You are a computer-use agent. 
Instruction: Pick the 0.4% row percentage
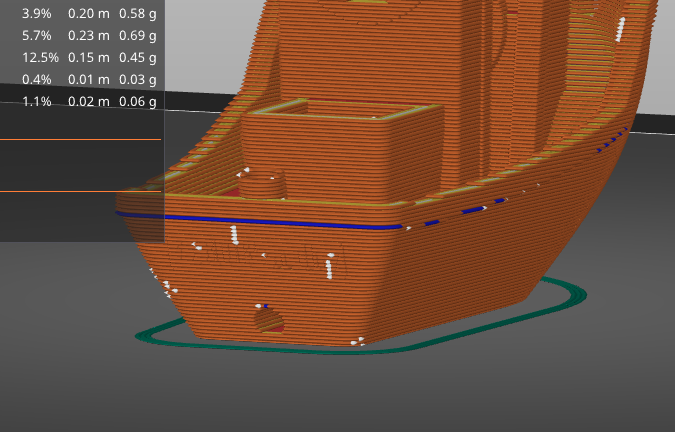[37, 80]
